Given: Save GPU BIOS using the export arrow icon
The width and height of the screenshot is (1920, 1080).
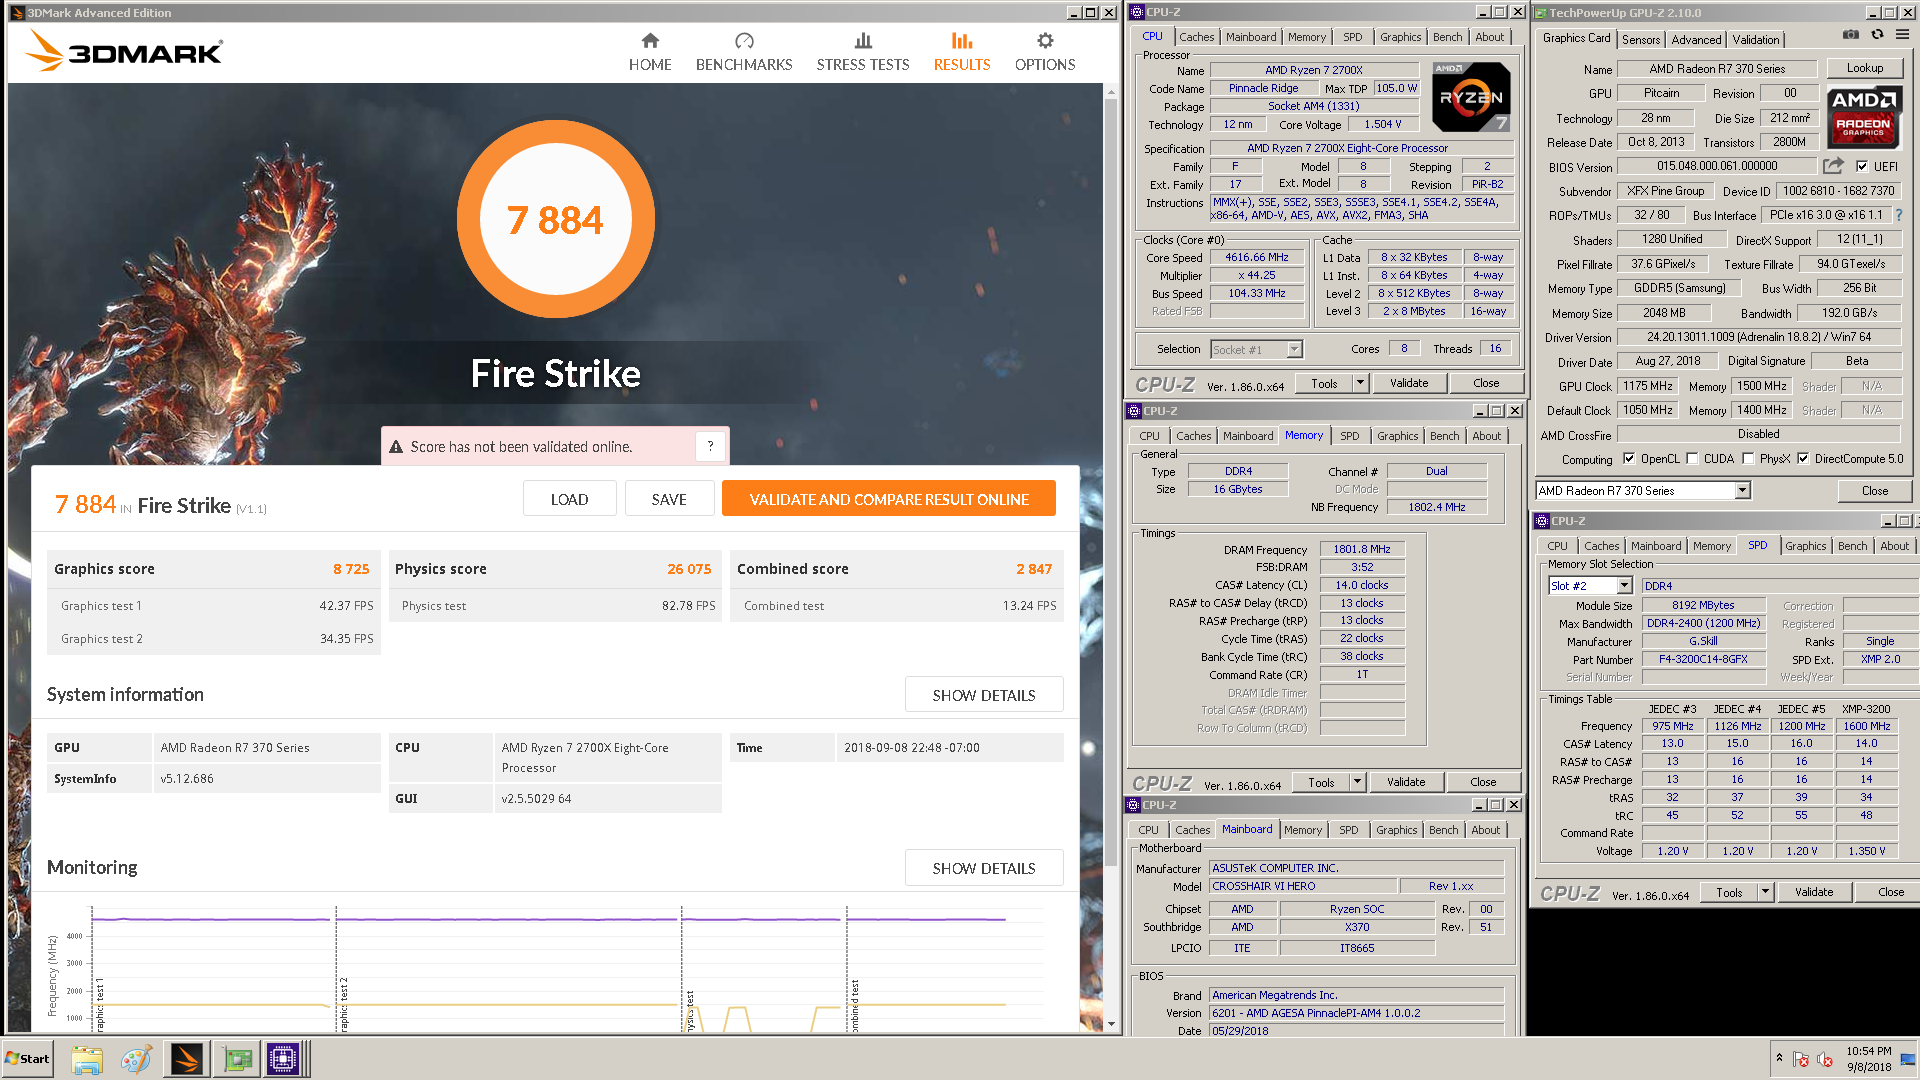Looking at the screenshot, I should point(1833,166).
